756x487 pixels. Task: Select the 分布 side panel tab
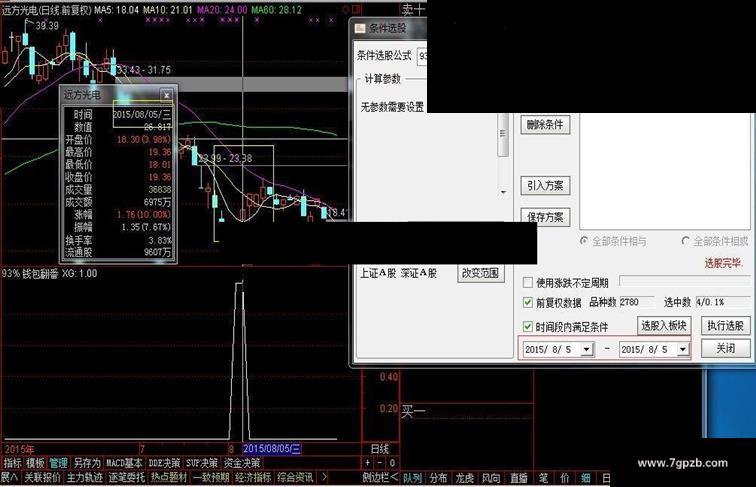coord(438,478)
